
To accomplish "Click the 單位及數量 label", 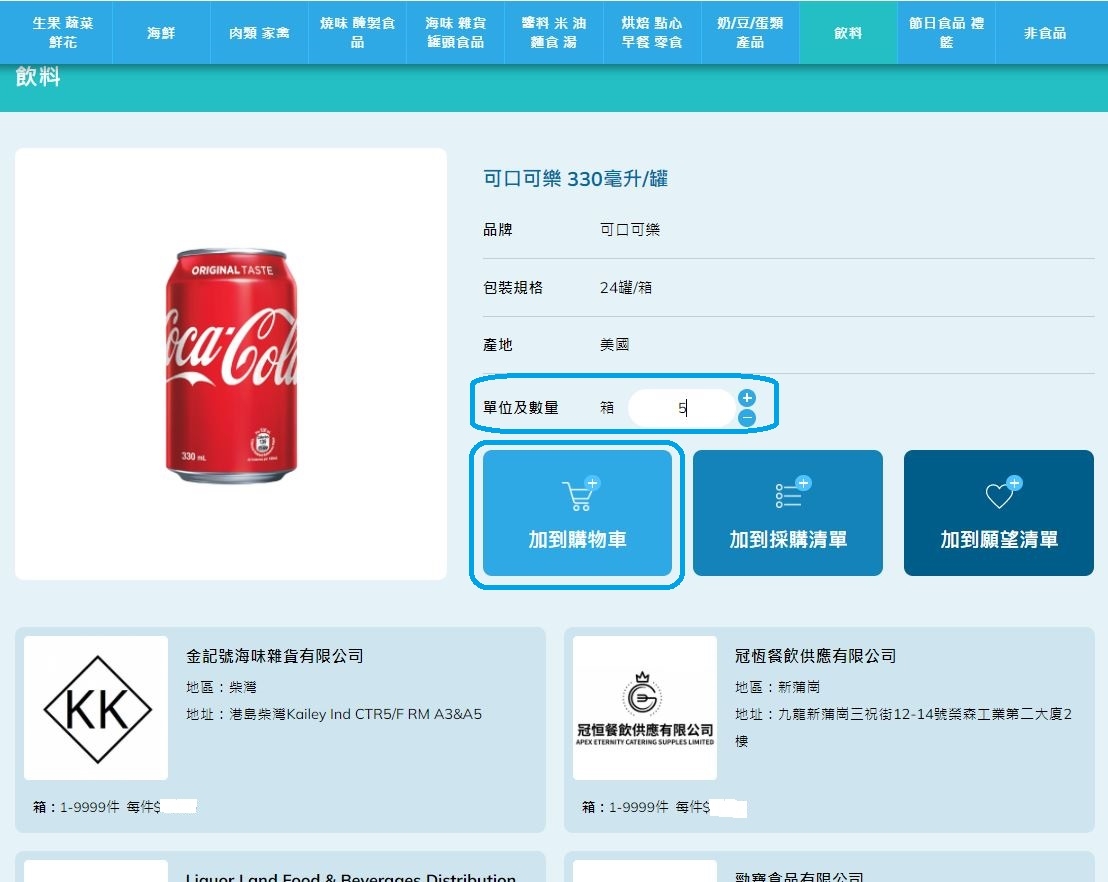I will [521, 408].
